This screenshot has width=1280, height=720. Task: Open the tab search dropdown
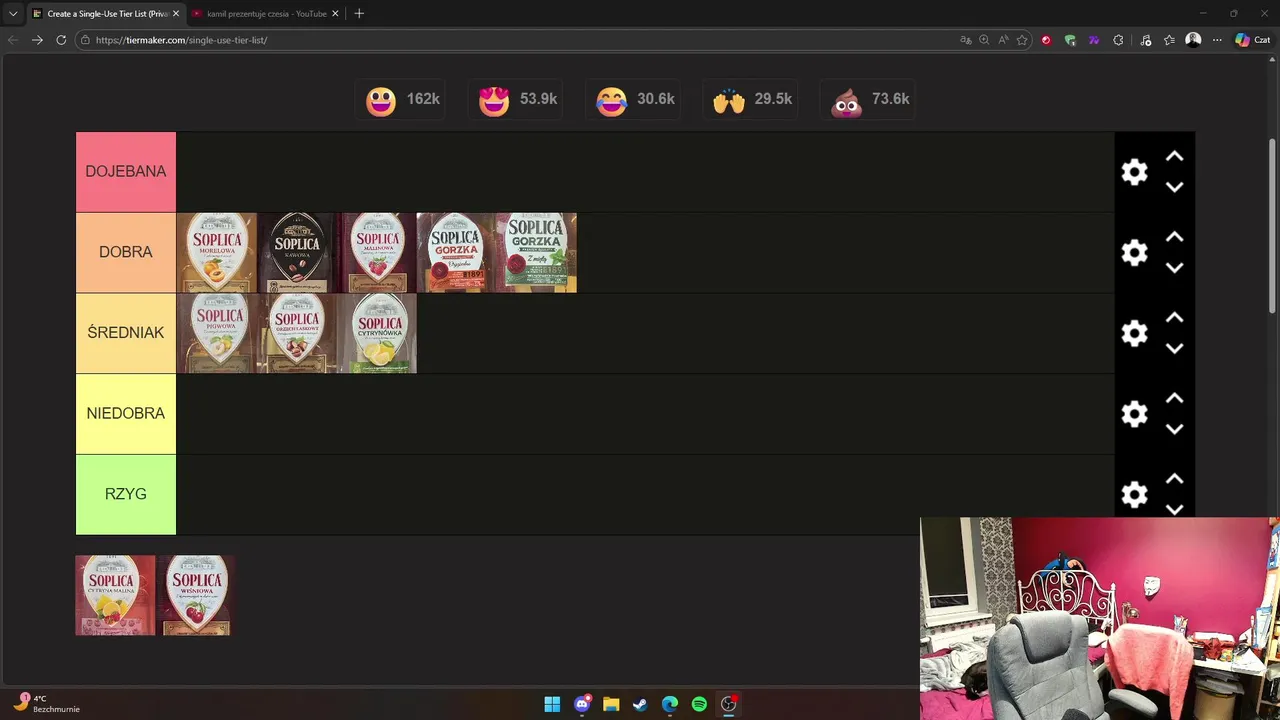click(13, 14)
